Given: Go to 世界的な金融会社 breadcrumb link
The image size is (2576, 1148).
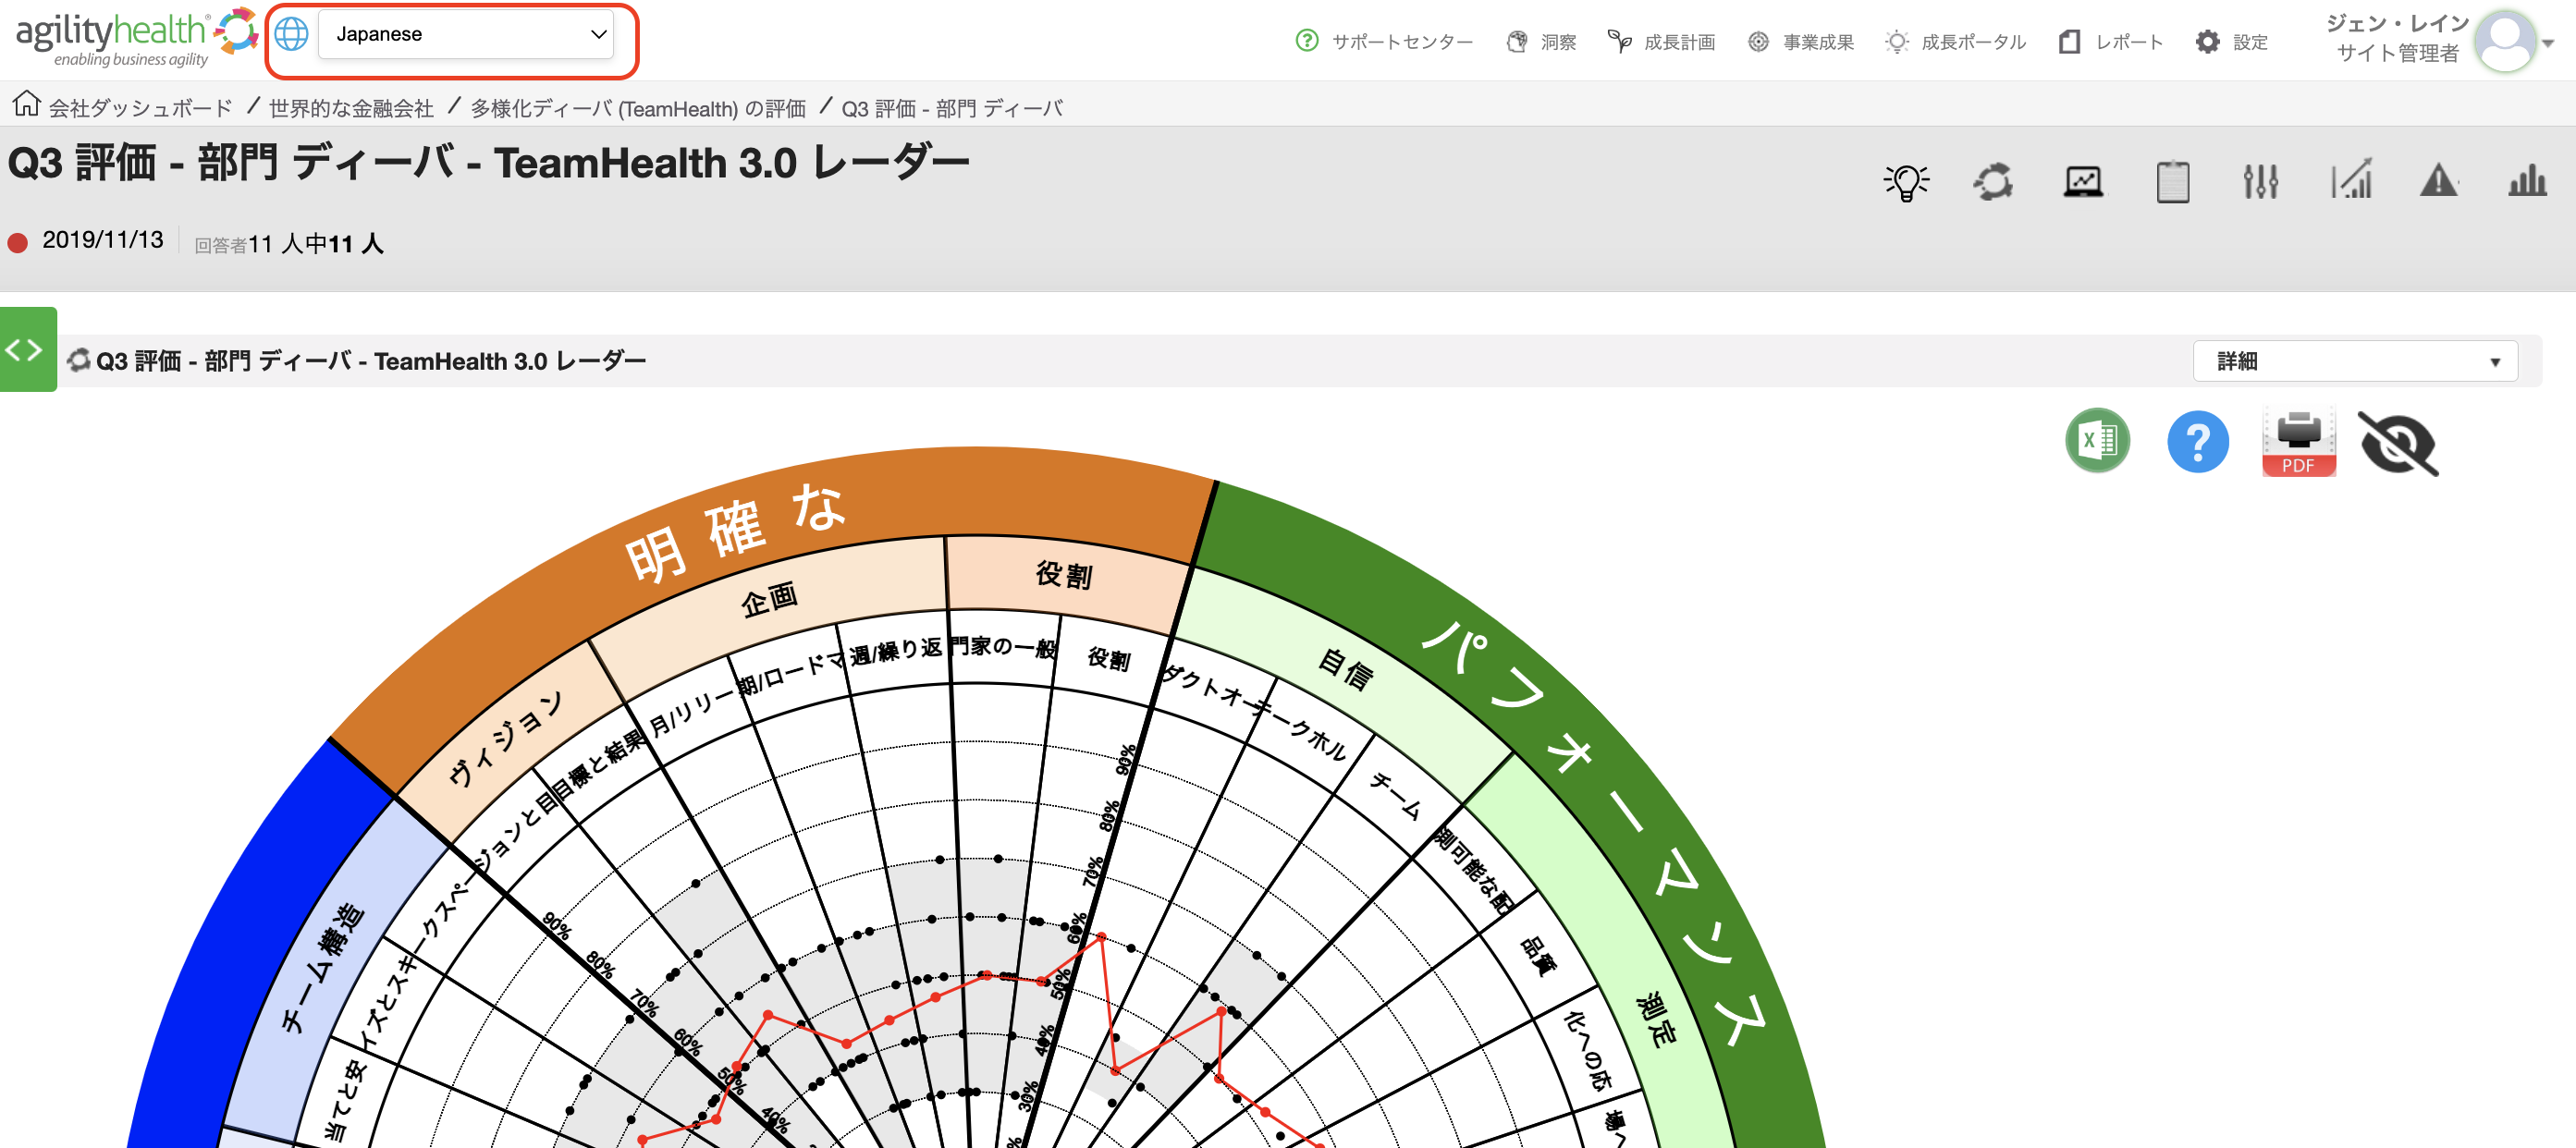Looking at the screenshot, I should coord(351,108).
